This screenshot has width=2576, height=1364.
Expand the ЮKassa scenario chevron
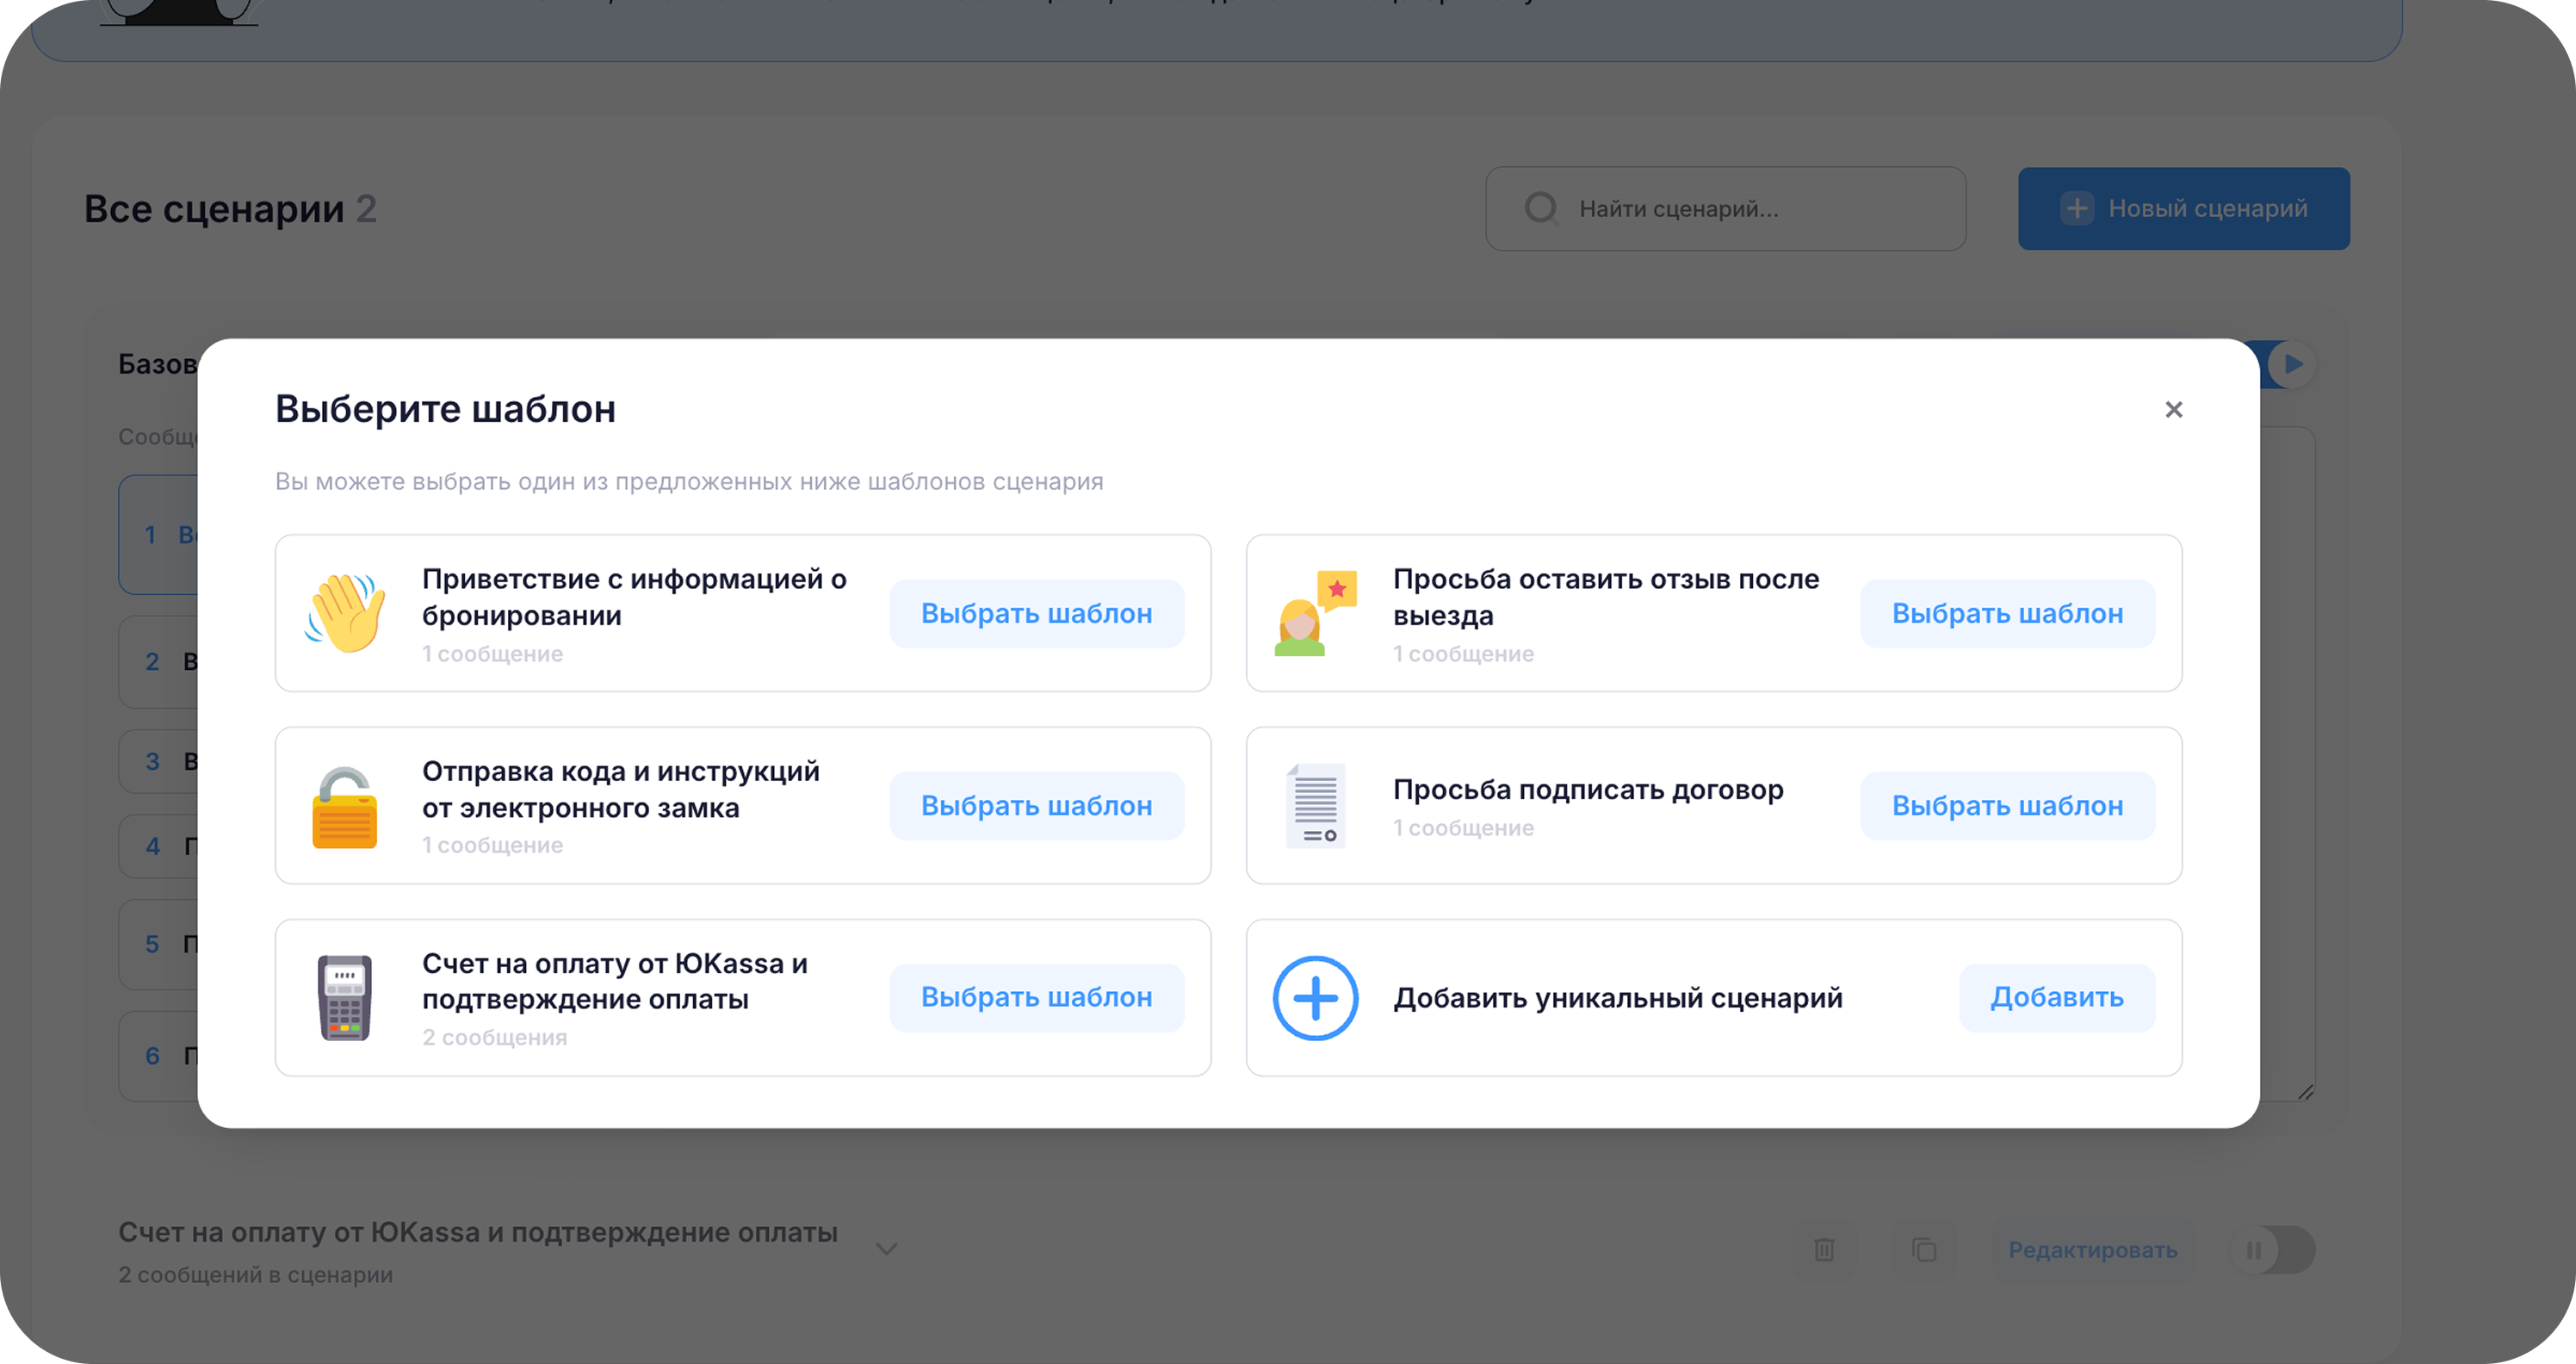point(886,1249)
